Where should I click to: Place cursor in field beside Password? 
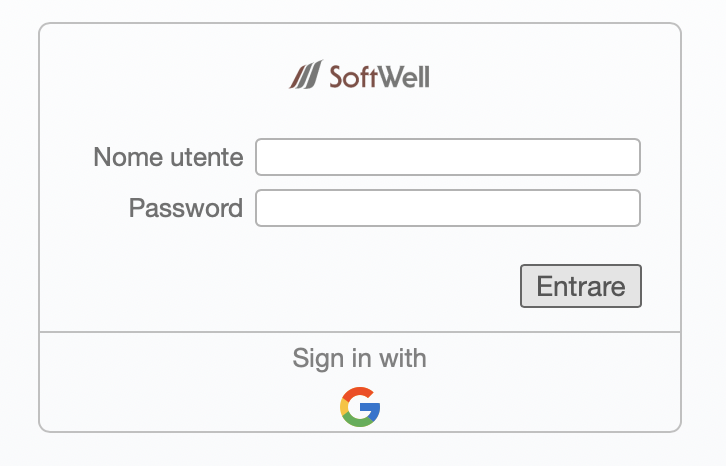click(x=447, y=208)
